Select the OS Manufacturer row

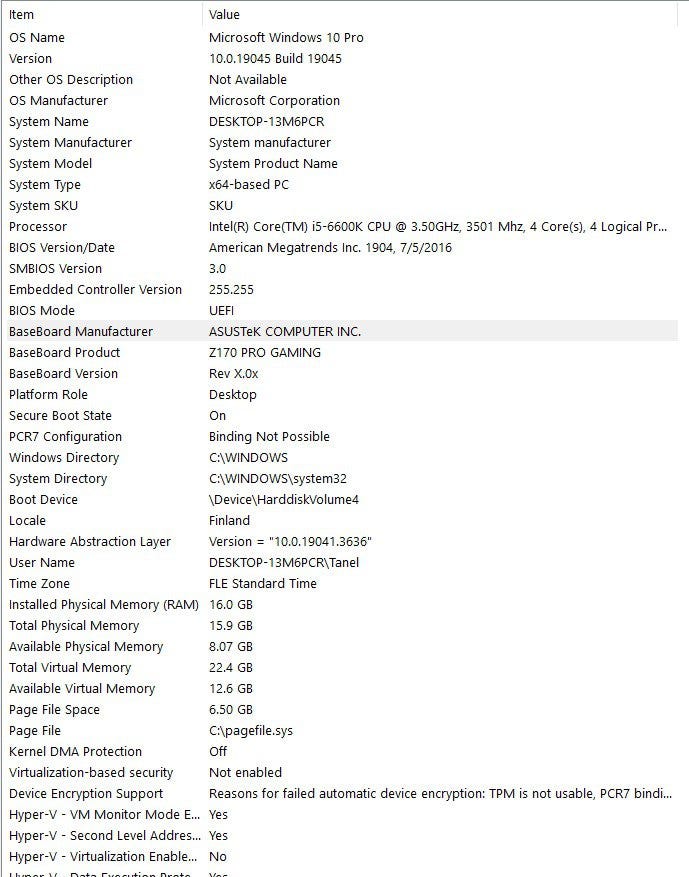(342, 101)
